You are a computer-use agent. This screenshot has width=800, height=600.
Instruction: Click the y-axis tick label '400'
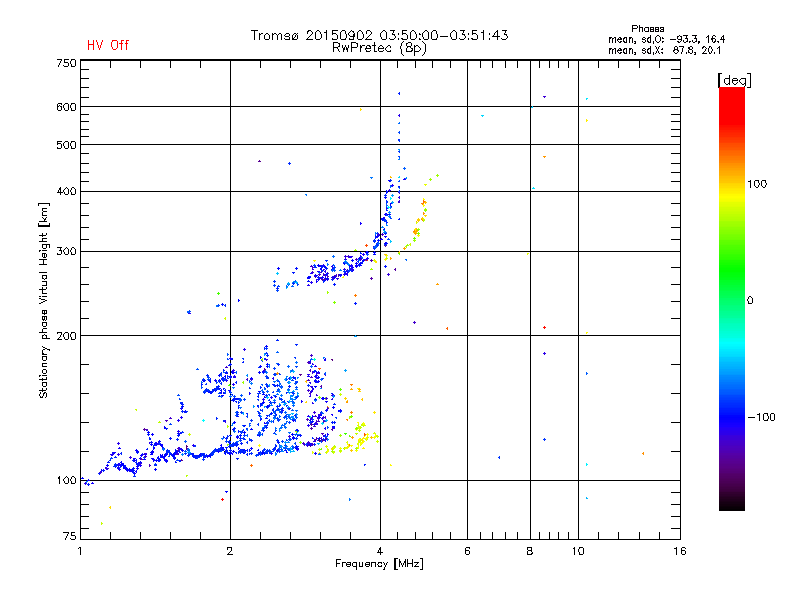[x=67, y=192]
